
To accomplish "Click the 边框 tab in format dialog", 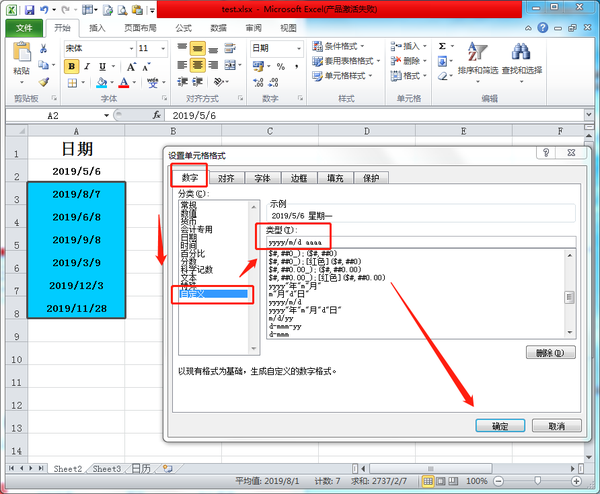I will click(298, 178).
